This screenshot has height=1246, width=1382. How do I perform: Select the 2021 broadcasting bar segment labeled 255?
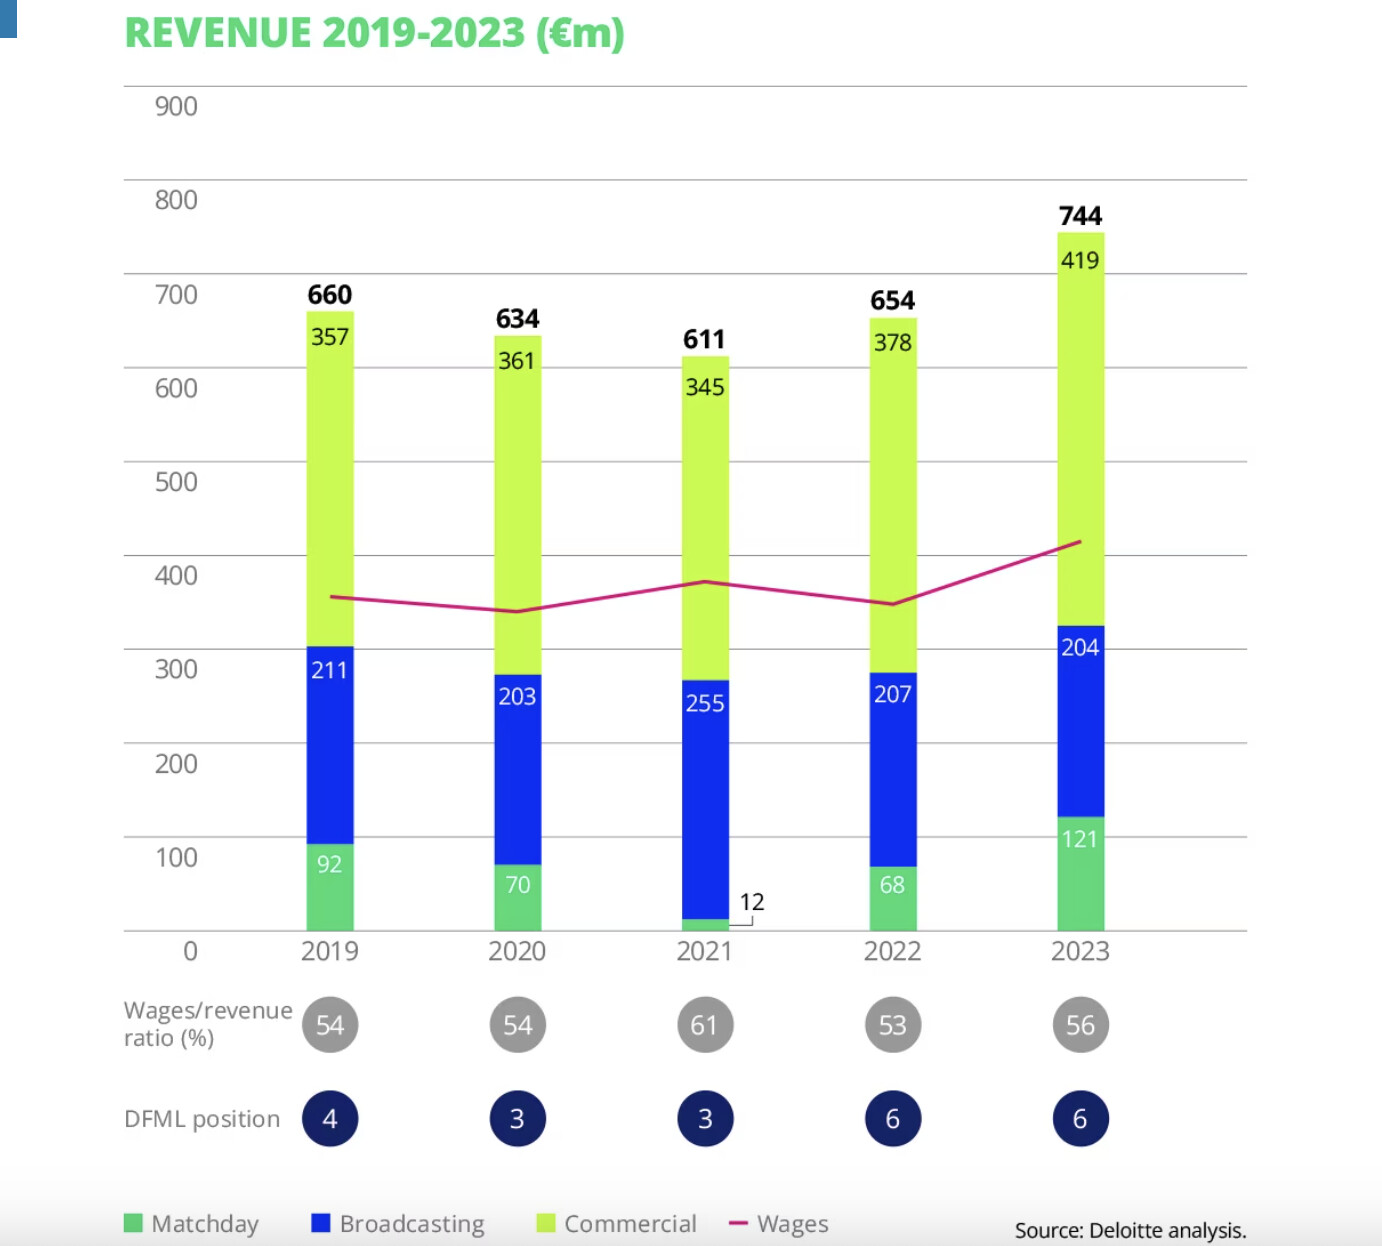click(x=705, y=800)
